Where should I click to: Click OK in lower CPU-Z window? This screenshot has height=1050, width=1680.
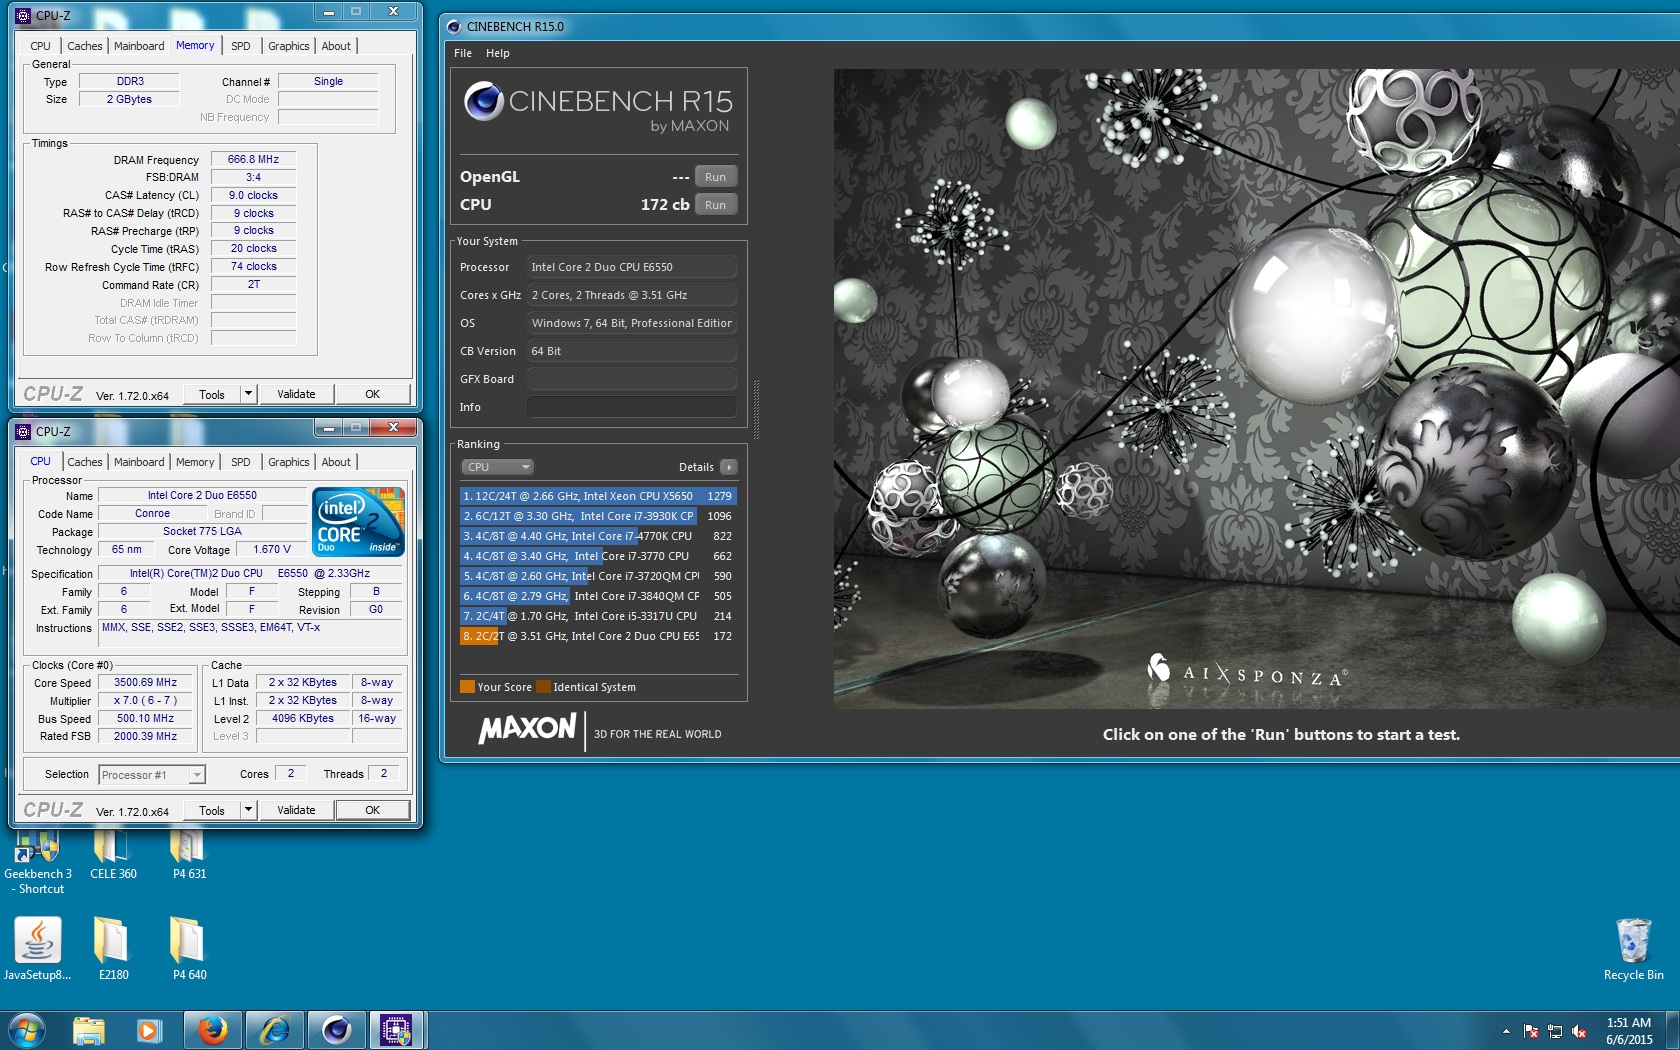tap(372, 810)
